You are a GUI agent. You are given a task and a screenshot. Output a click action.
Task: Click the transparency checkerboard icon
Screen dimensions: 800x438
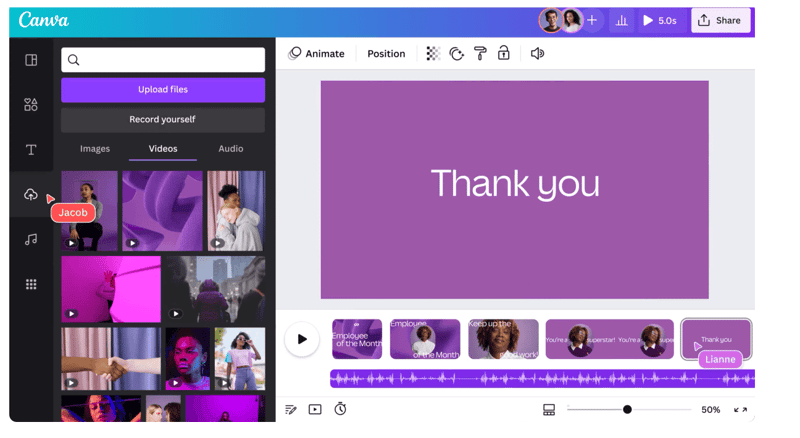pos(433,54)
